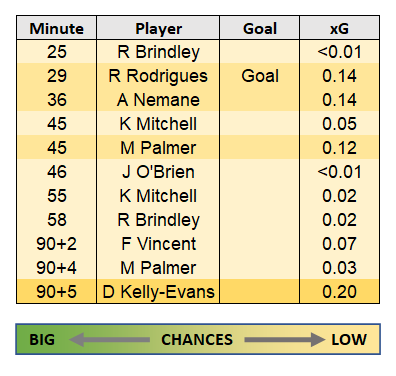Click the F Vincent player cell

[x=158, y=244]
